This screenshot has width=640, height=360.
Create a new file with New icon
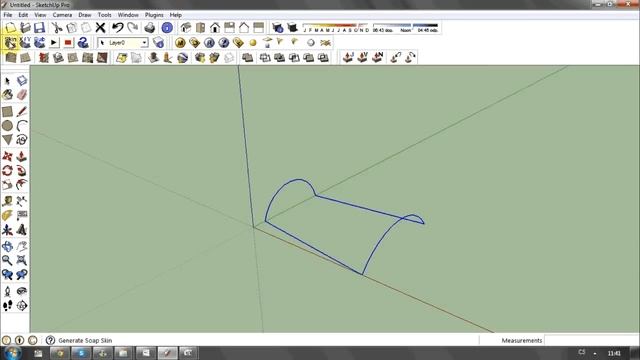coord(11,28)
